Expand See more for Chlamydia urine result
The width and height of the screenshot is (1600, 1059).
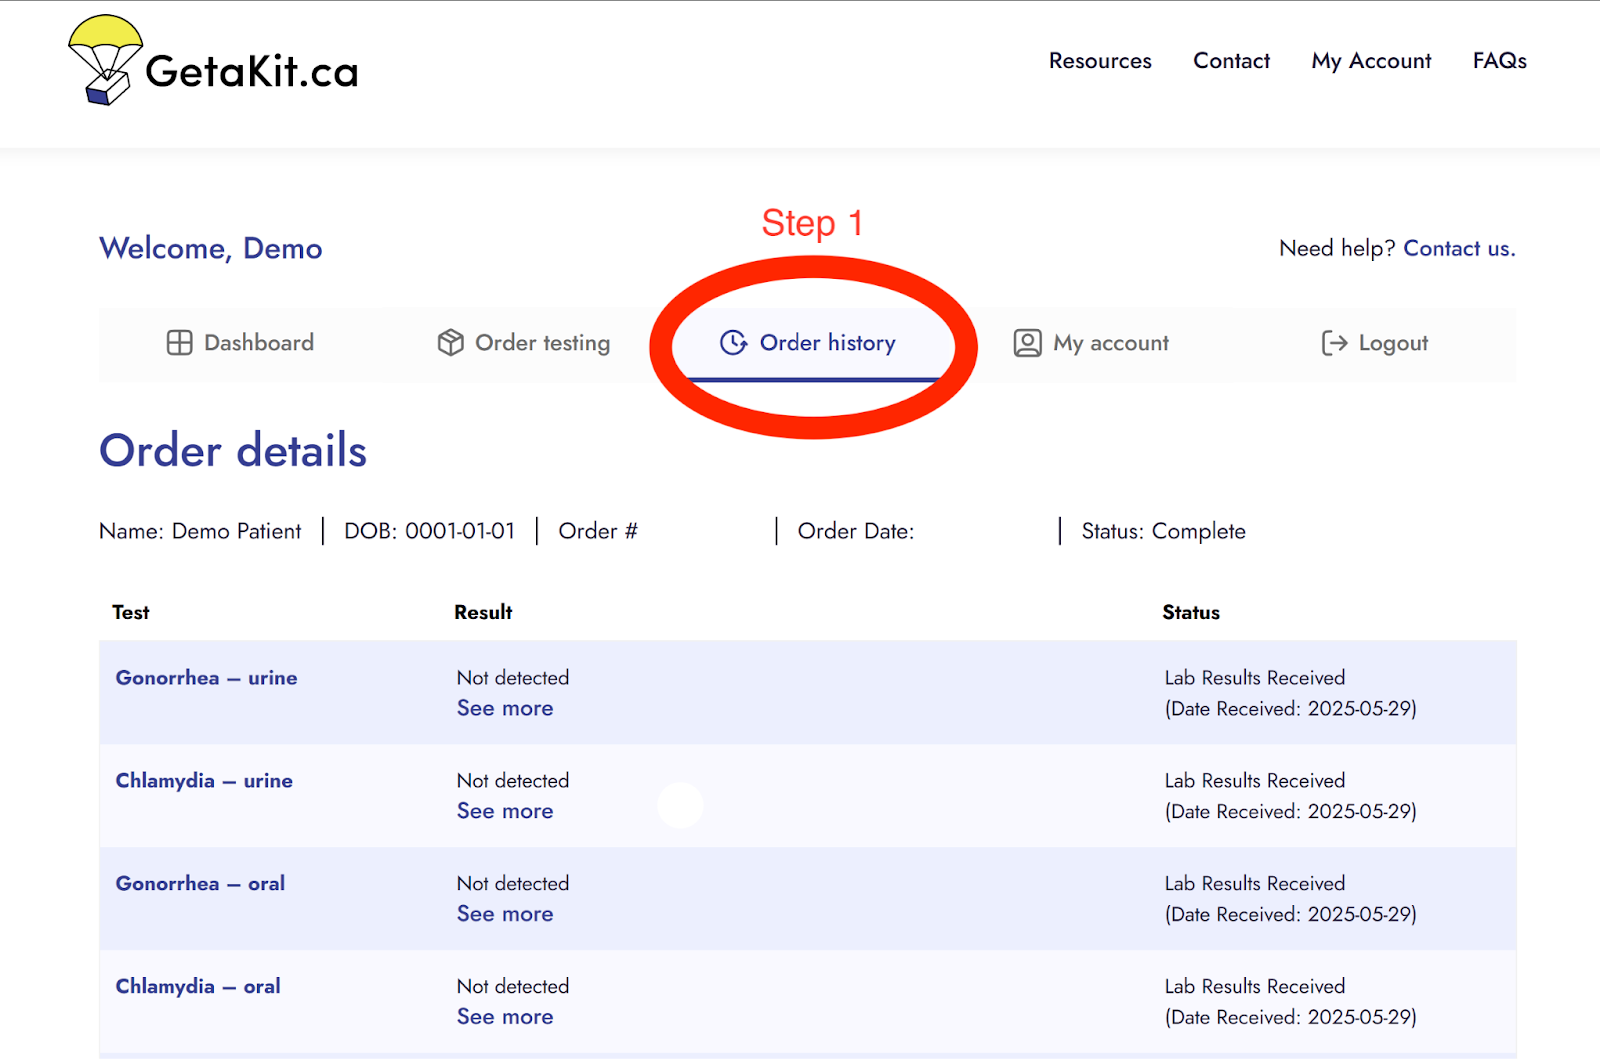505,811
